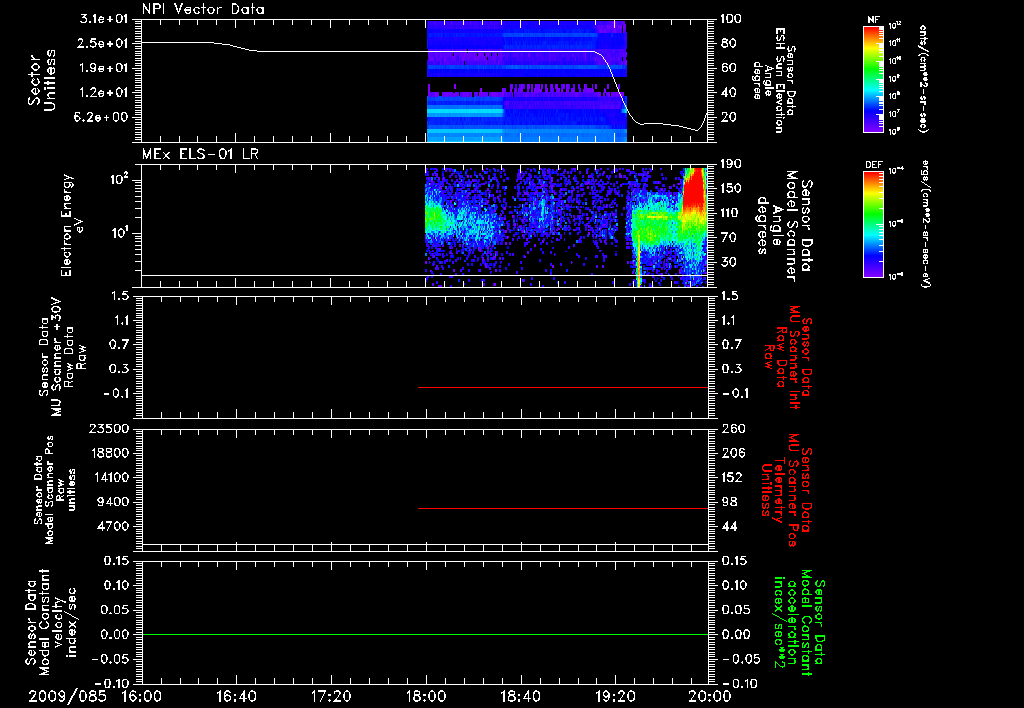This screenshot has width=1024, height=708.
Task: Click the NF color scale bar
Action: pos(874,79)
